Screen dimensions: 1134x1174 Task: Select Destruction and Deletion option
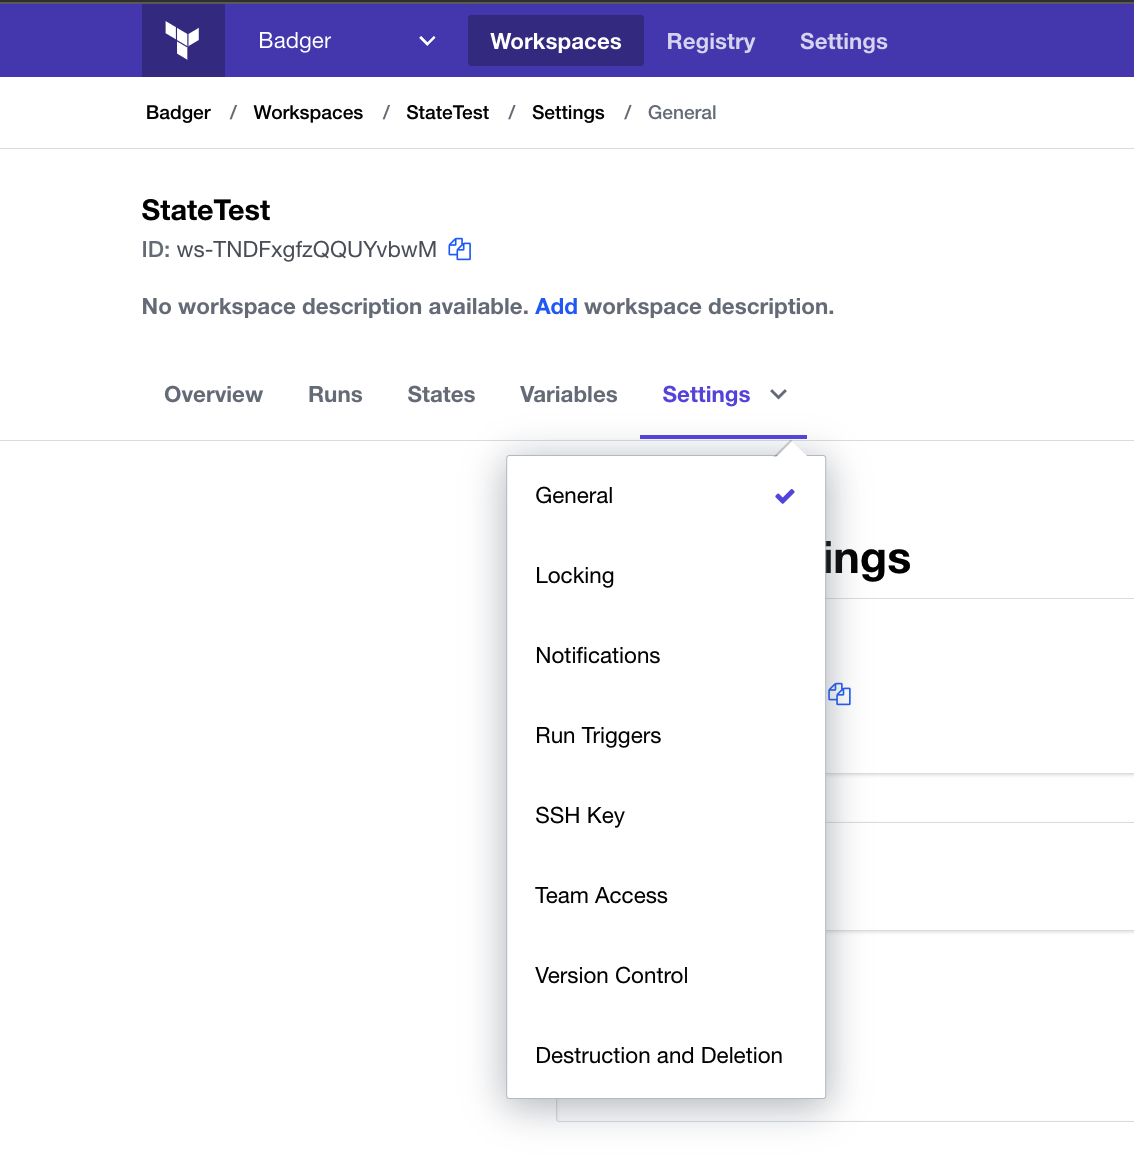(x=659, y=1056)
